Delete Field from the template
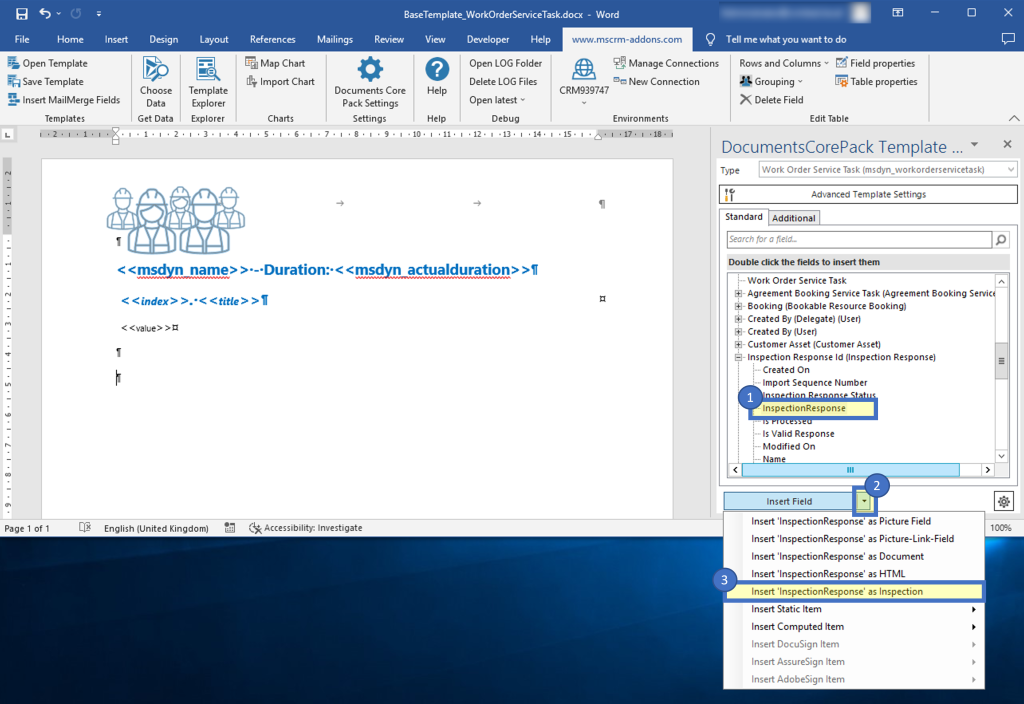 (771, 100)
